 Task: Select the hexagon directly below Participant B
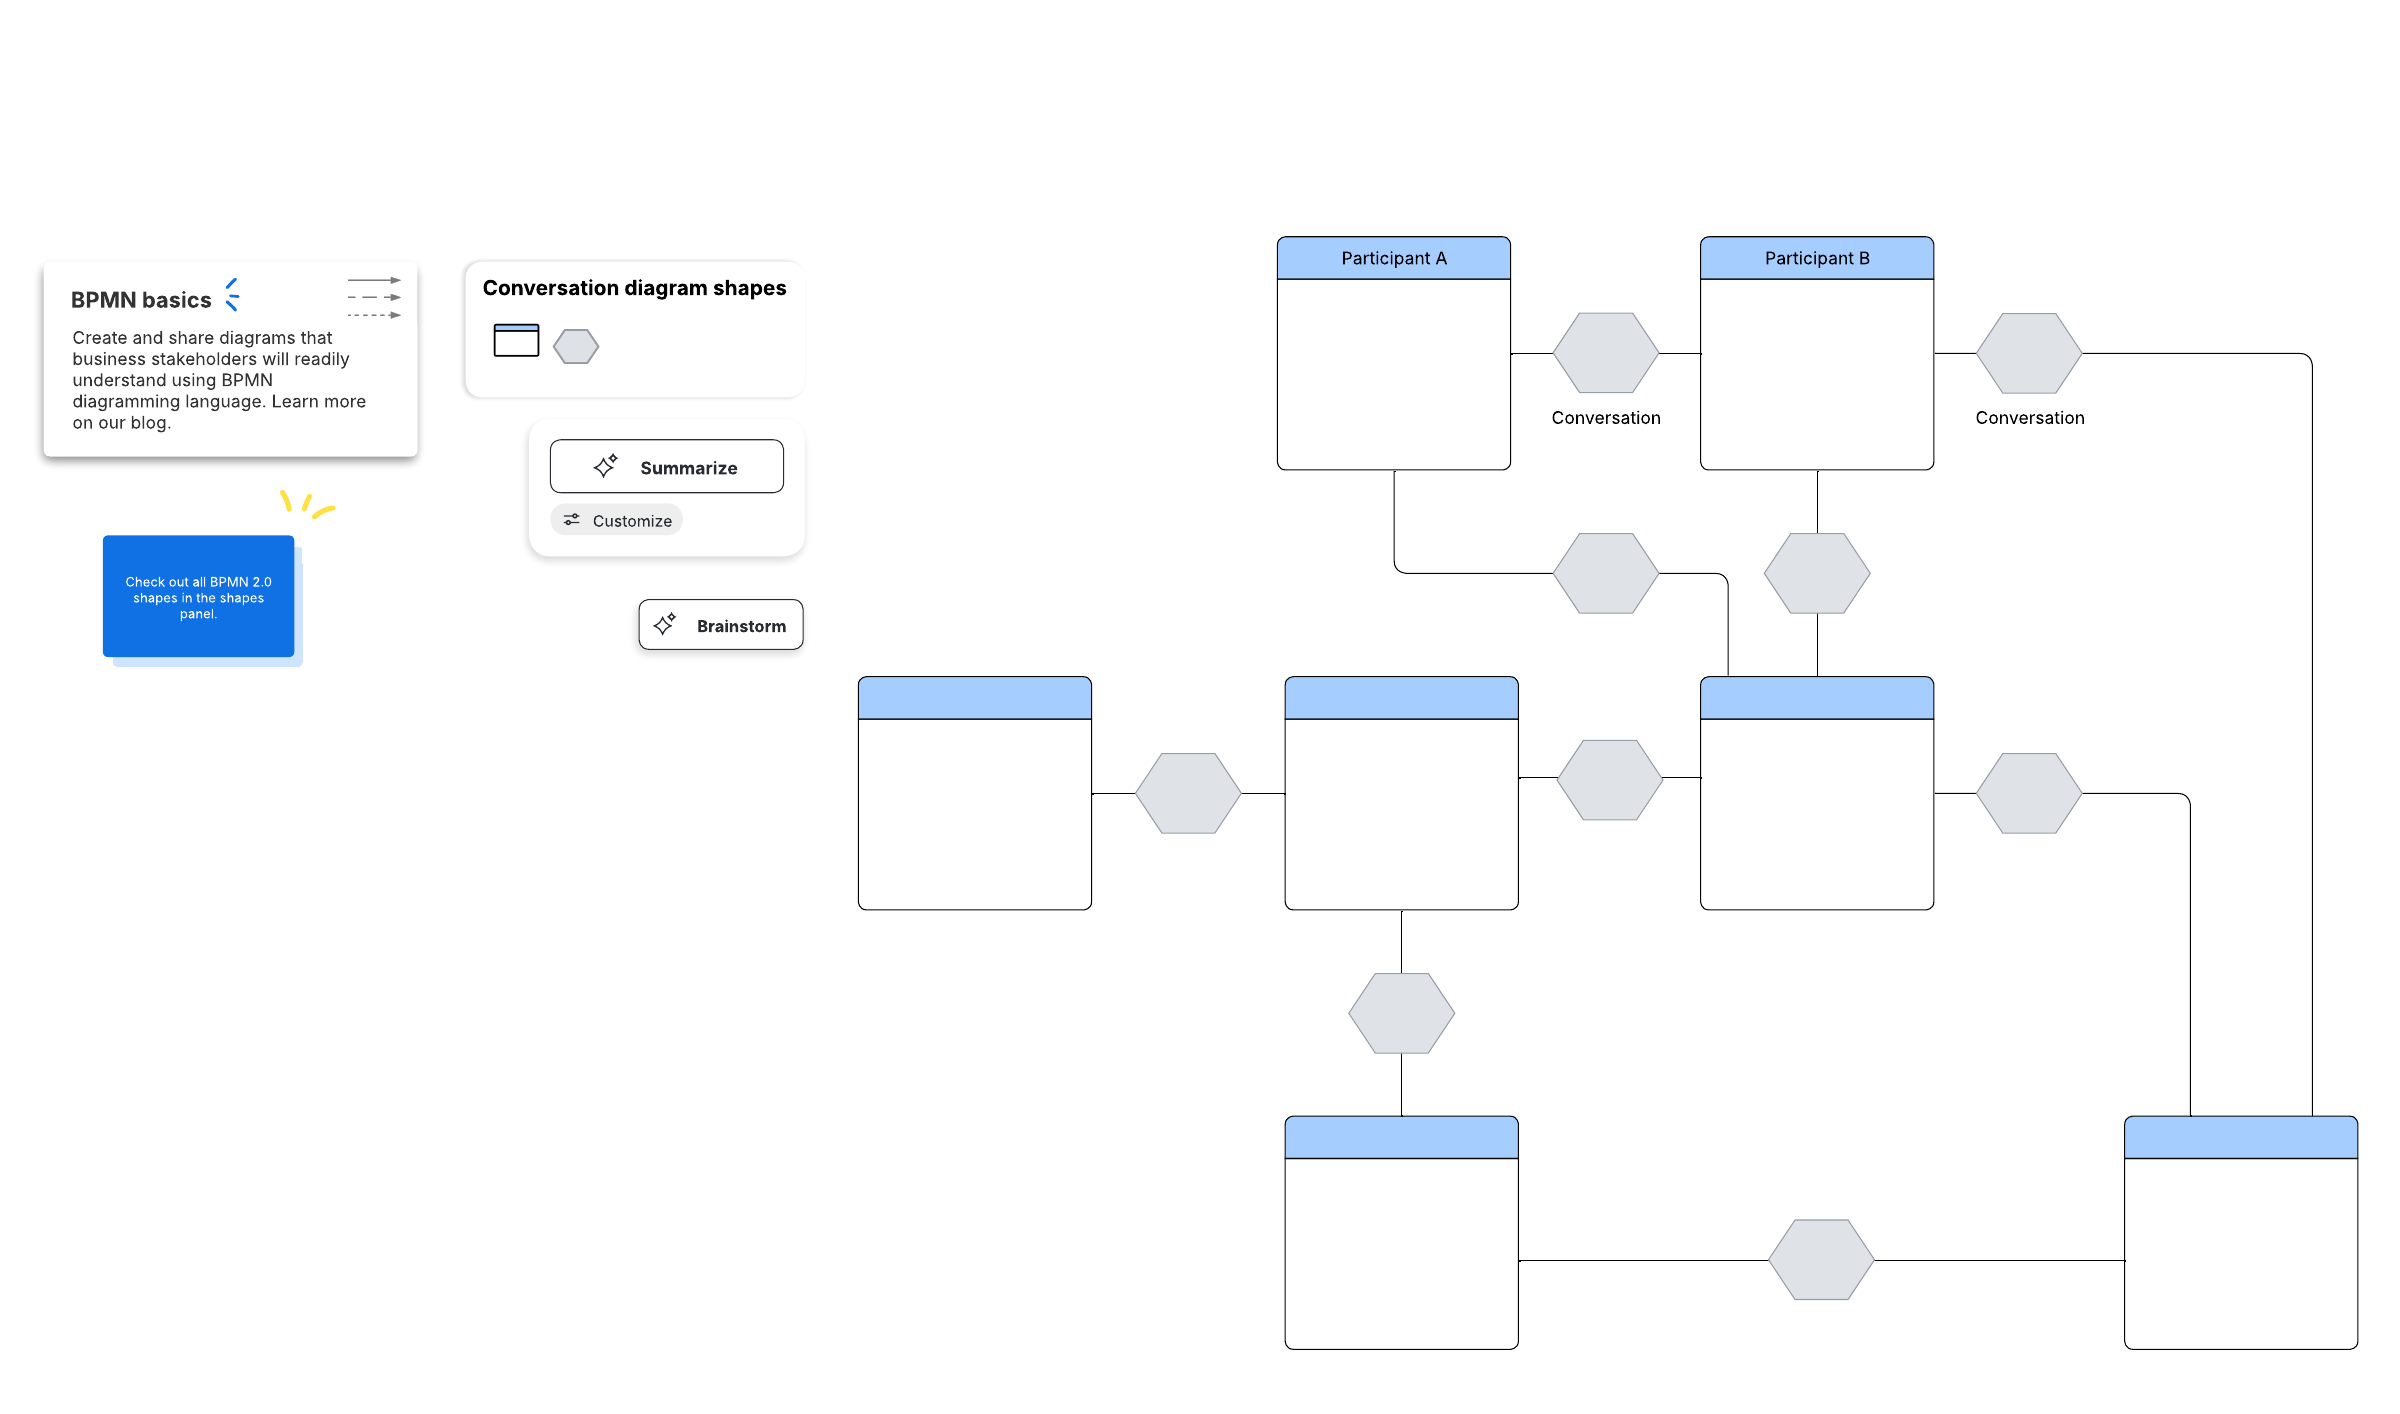[x=1816, y=573]
